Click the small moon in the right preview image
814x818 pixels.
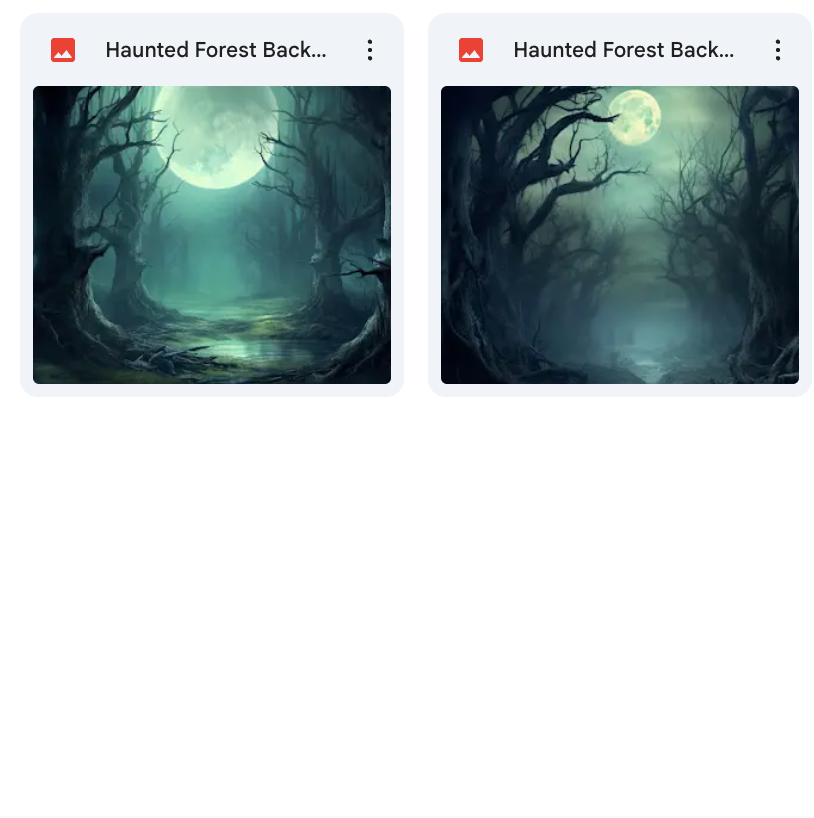pyautogui.click(x=635, y=117)
